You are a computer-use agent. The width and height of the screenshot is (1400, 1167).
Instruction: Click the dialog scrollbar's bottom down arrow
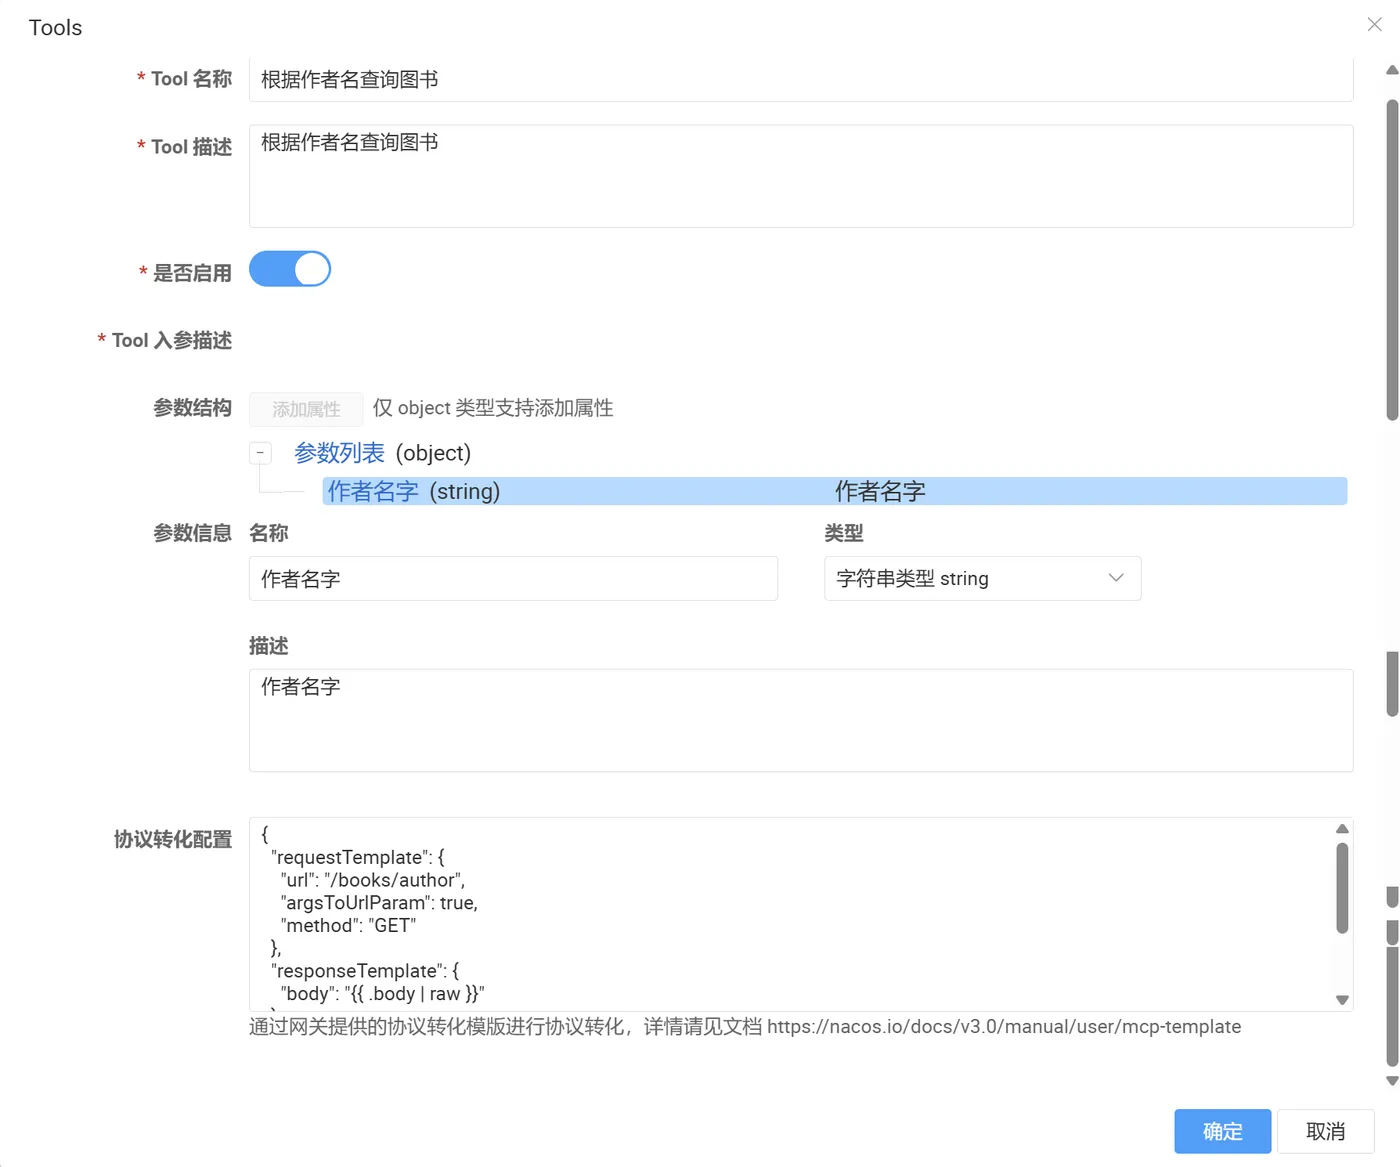click(1392, 1081)
